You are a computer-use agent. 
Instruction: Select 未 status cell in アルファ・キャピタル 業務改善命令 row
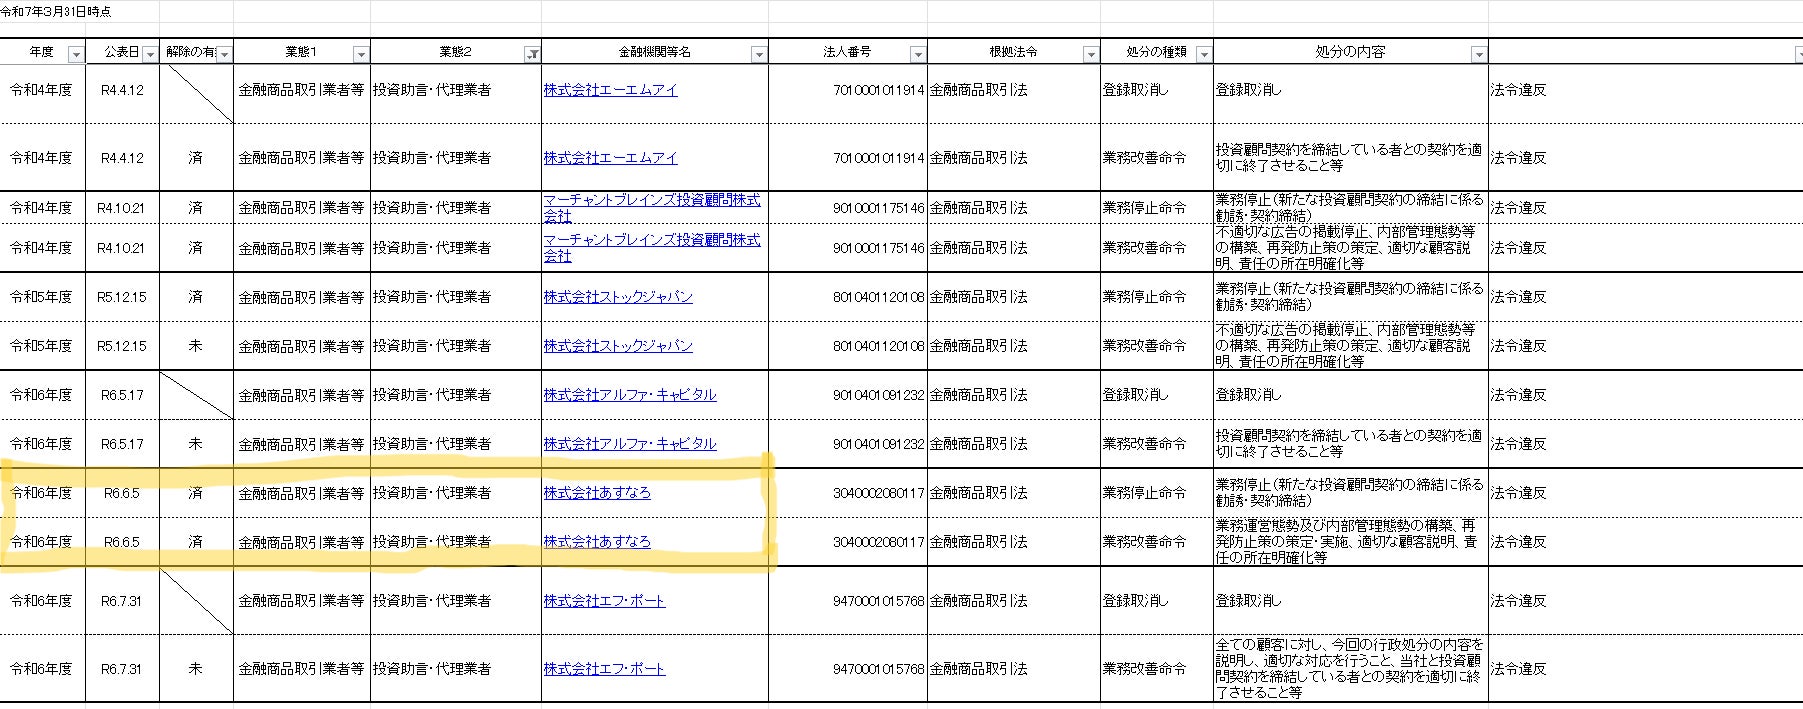[x=196, y=444]
